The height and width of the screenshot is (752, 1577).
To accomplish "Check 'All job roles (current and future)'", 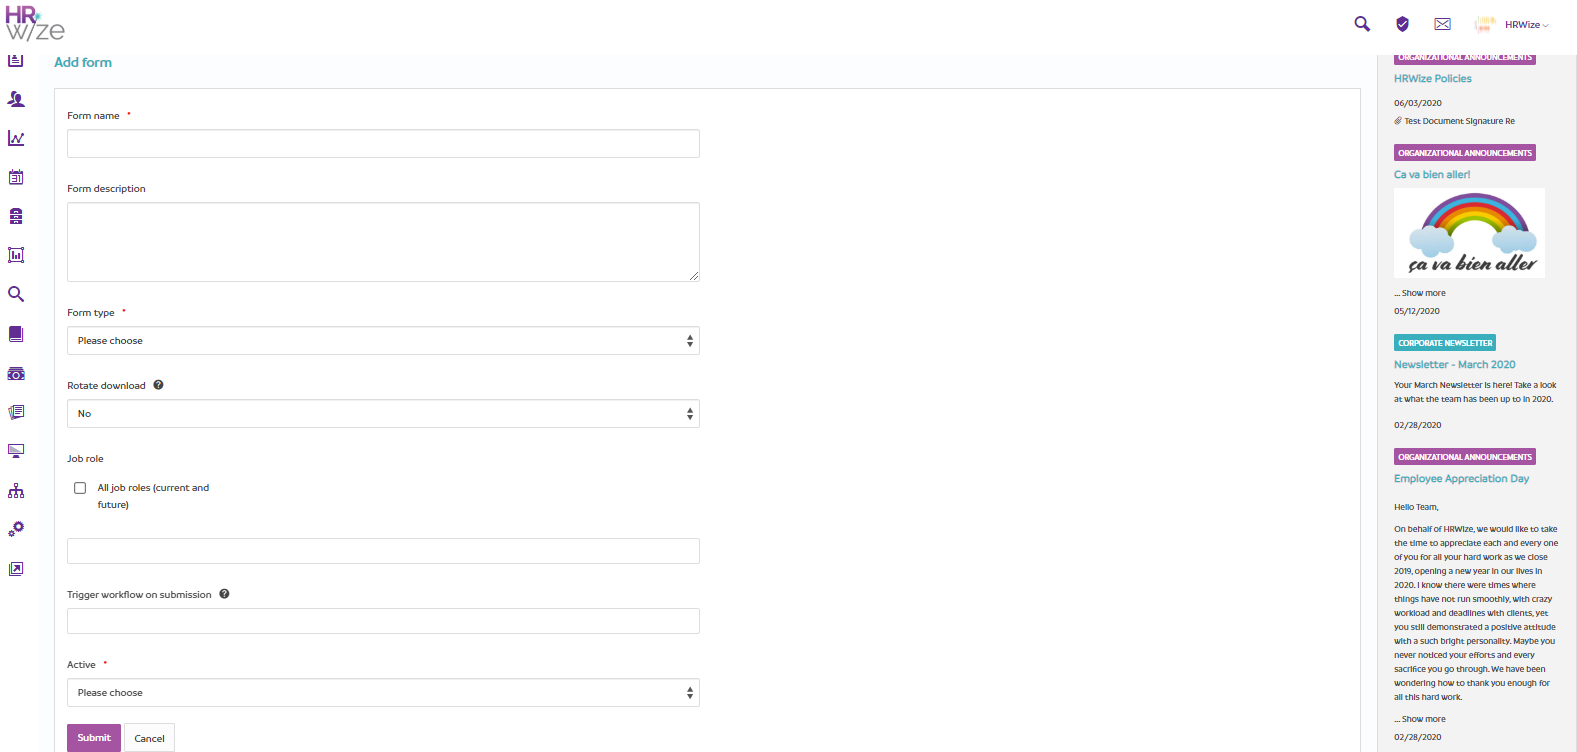I will [x=80, y=487].
